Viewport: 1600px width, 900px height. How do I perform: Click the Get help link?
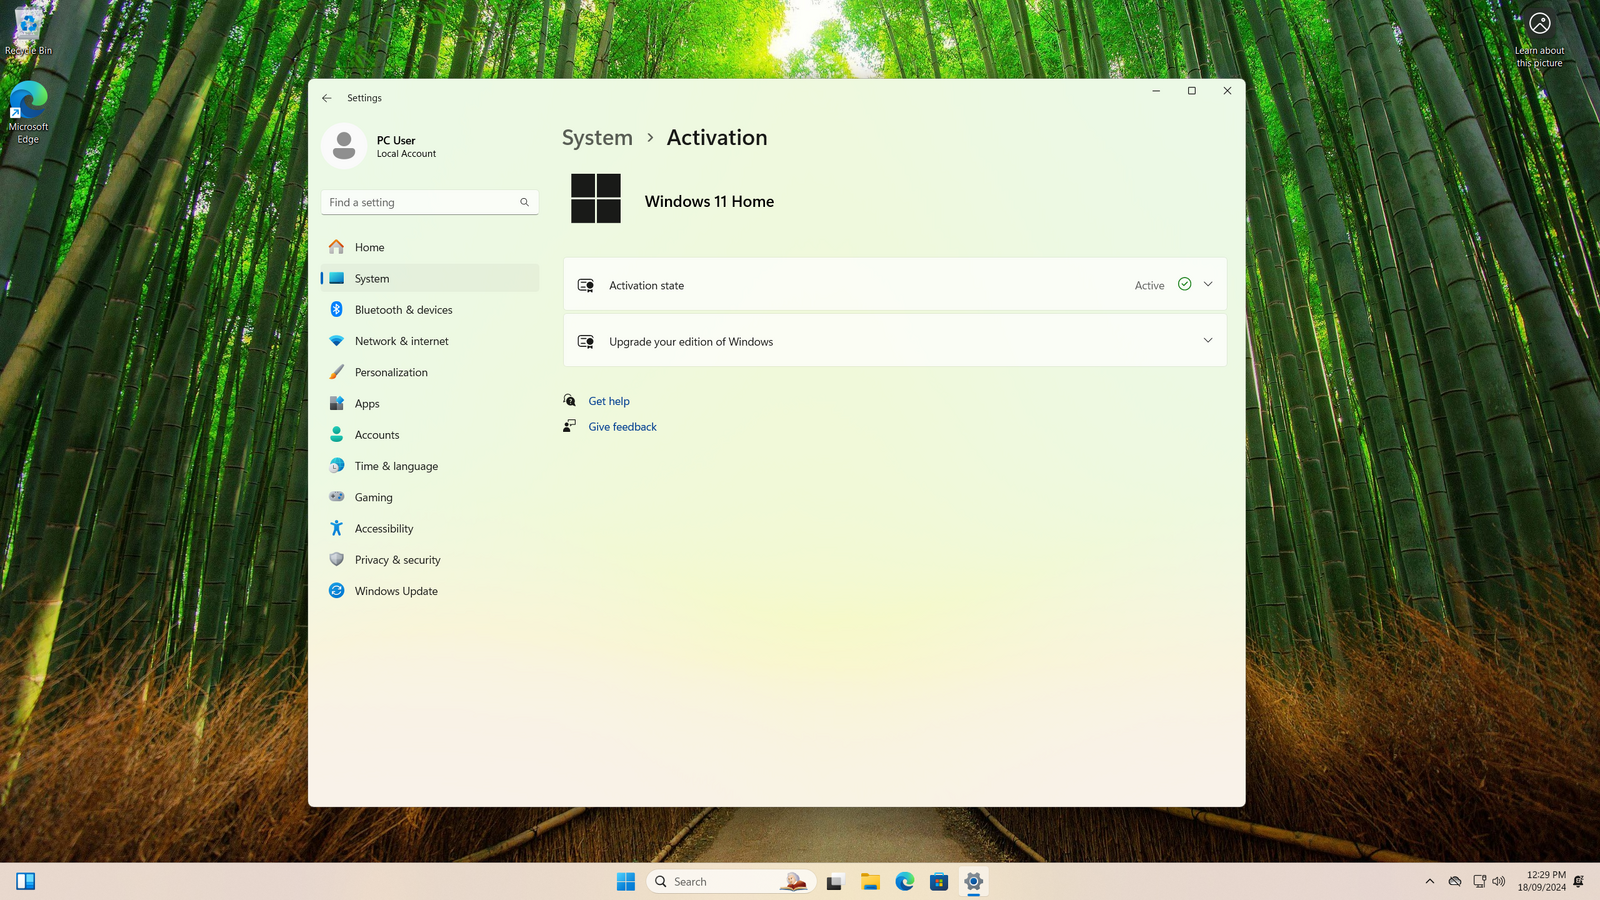(609, 401)
